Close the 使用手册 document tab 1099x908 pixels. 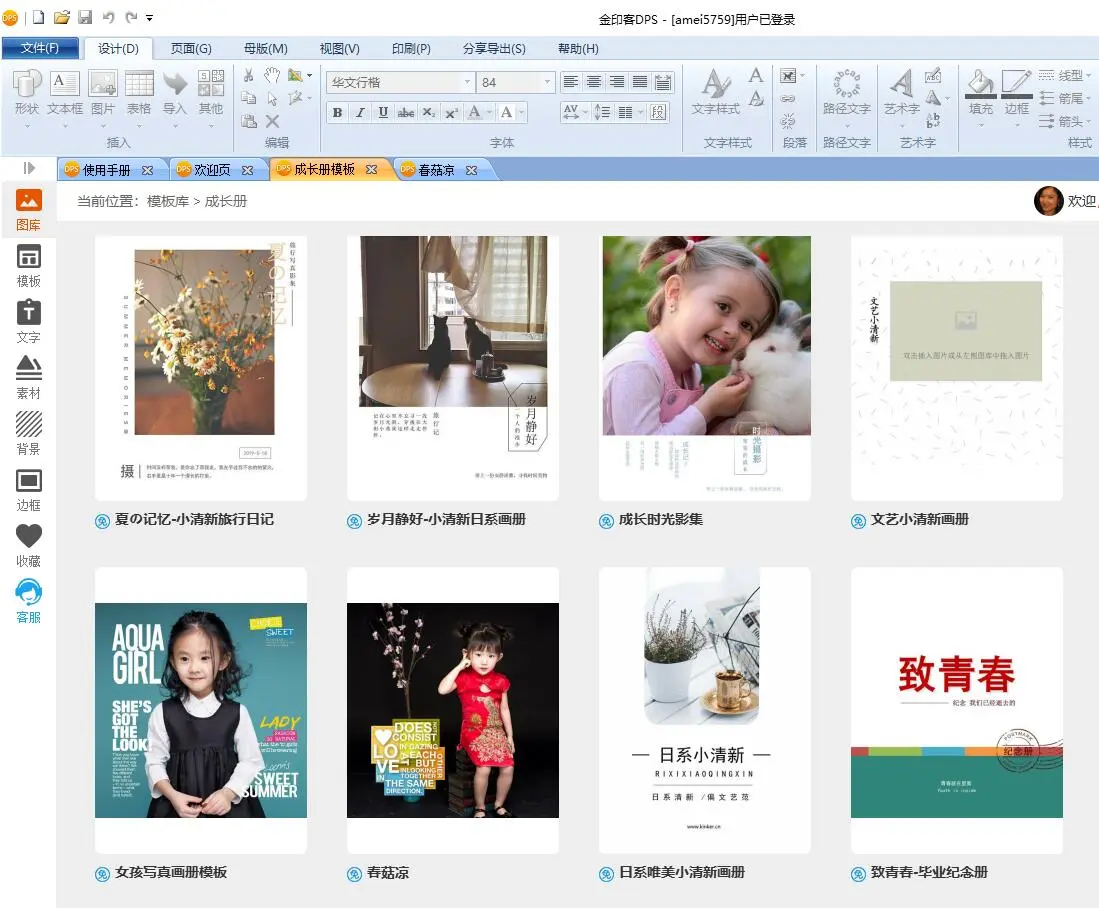pyautogui.click(x=148, y=170)
